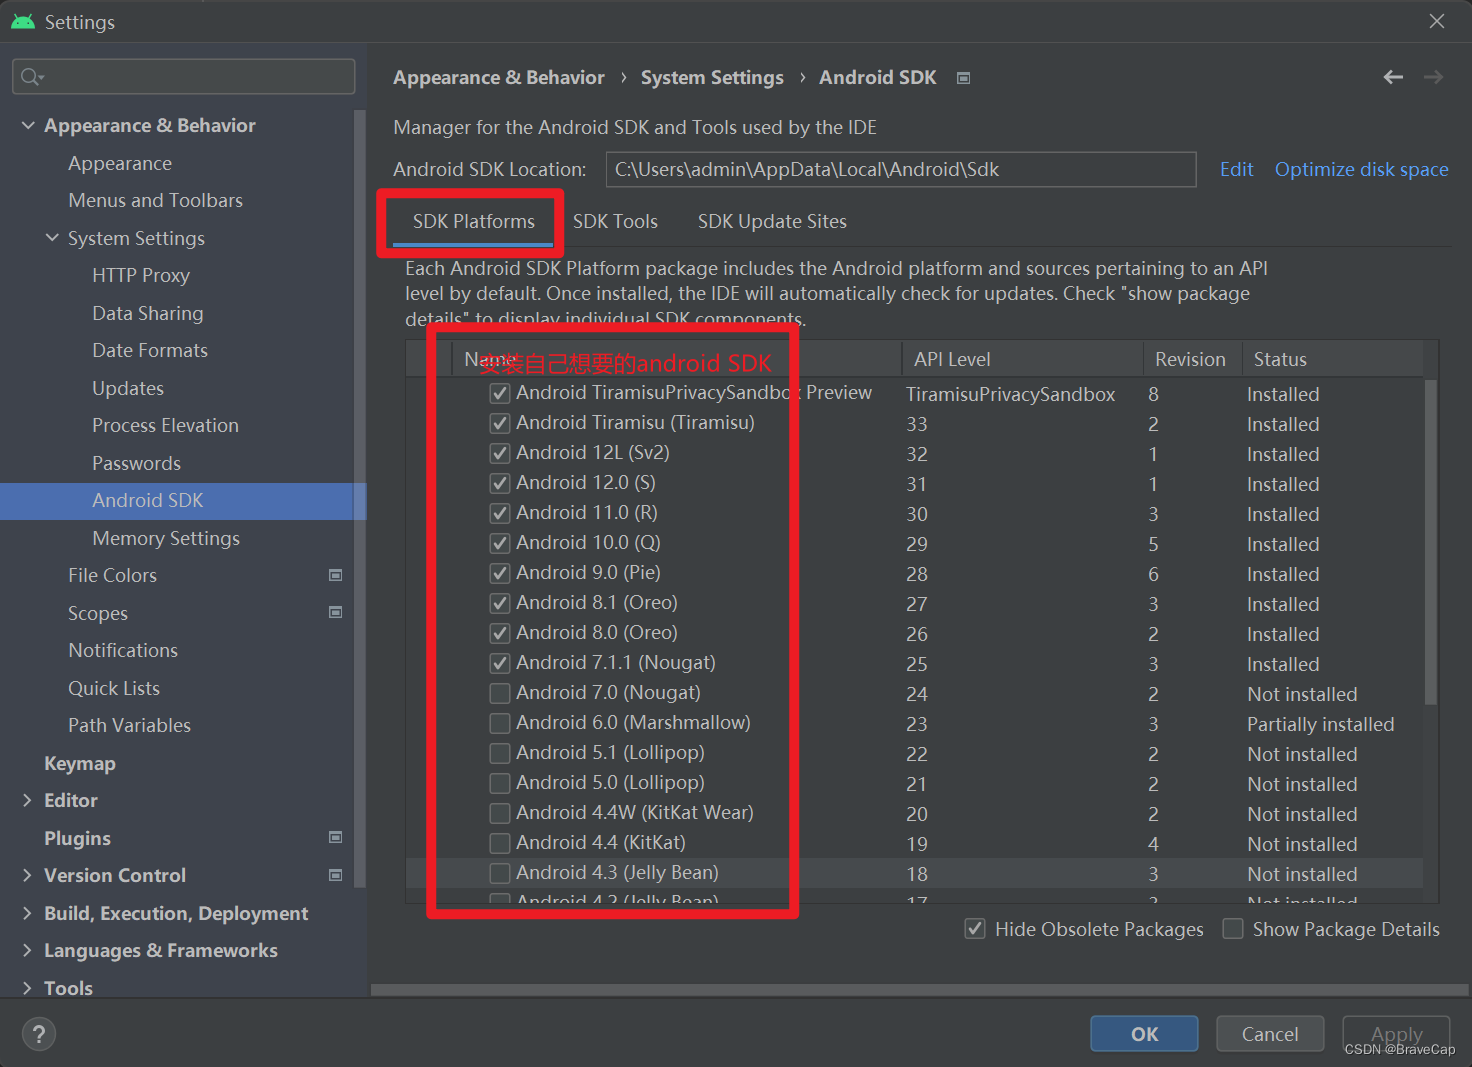This screenshot has height=1067, width=1472.
Task: Click the back navigation arrow icon
Action: pos(1393,77)
